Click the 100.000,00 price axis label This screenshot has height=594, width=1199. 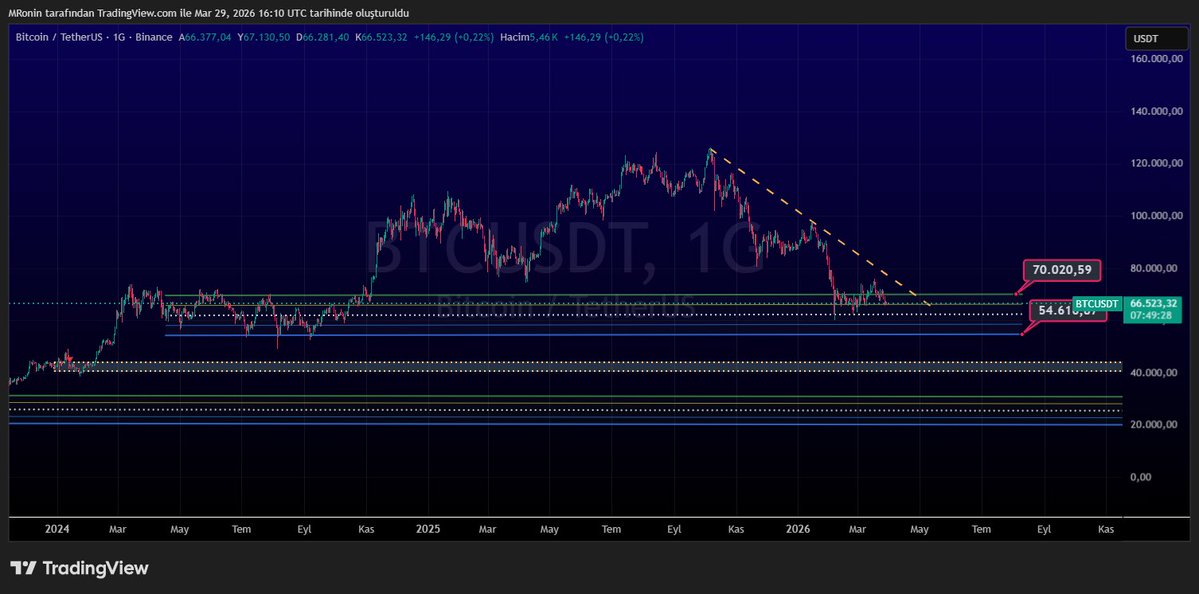coord(1154,216)
